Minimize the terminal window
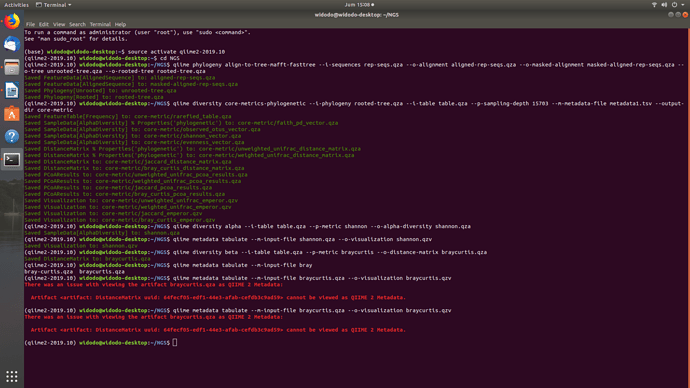 pyautogui.click(x=671, y=15)
